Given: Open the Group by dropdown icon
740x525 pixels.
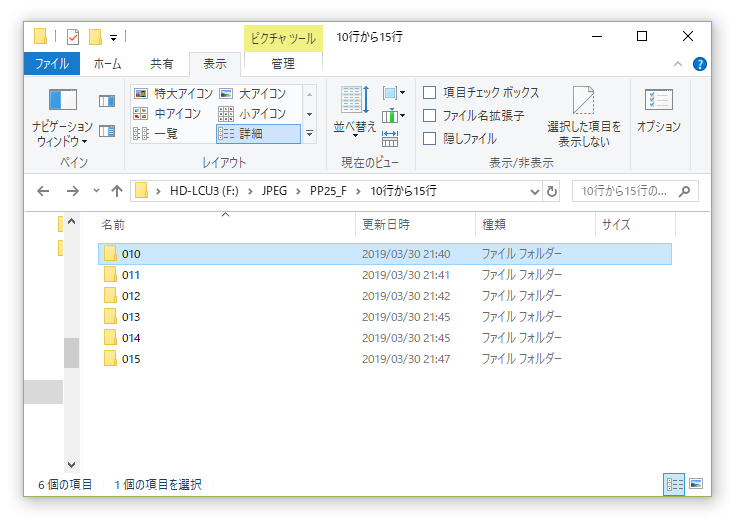Looking at the screenshot, I should (x=394, y=93).
